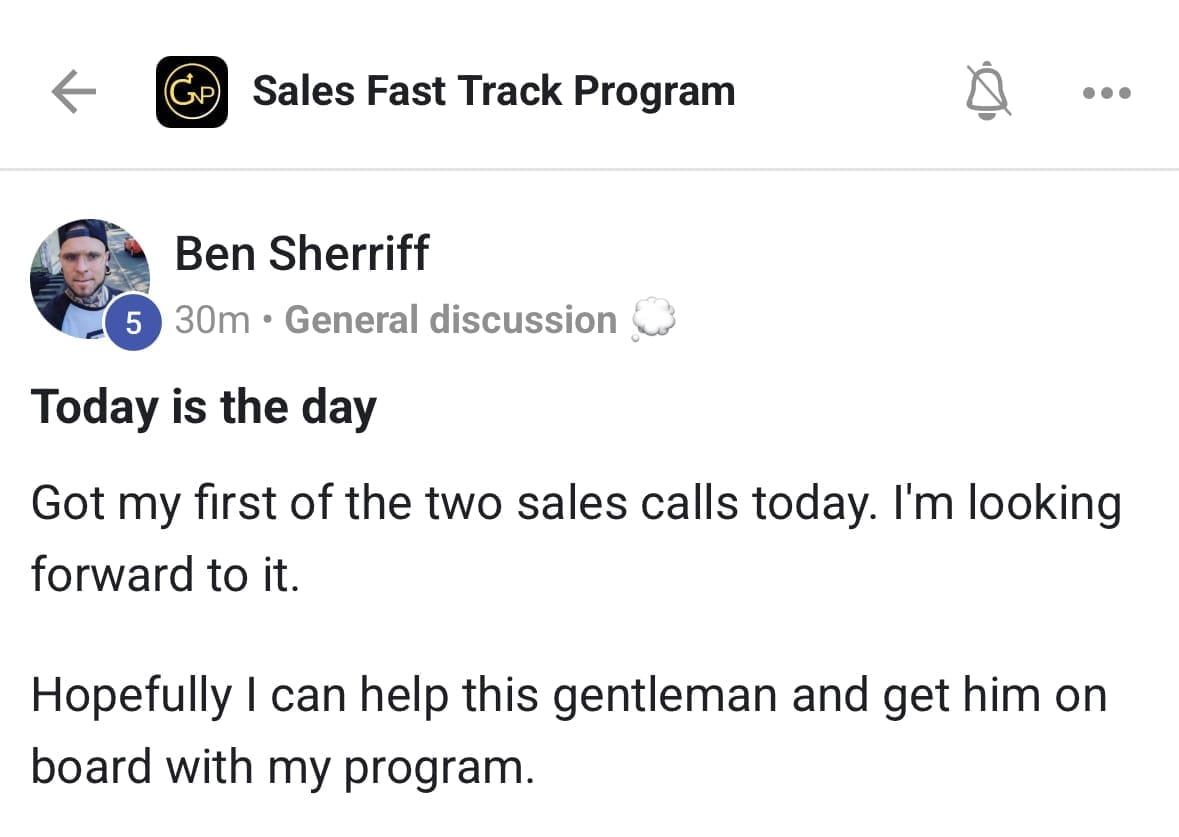Viewport: 1179px width, 837px height.
Task: Open the GP group logo
Action: 192,92
